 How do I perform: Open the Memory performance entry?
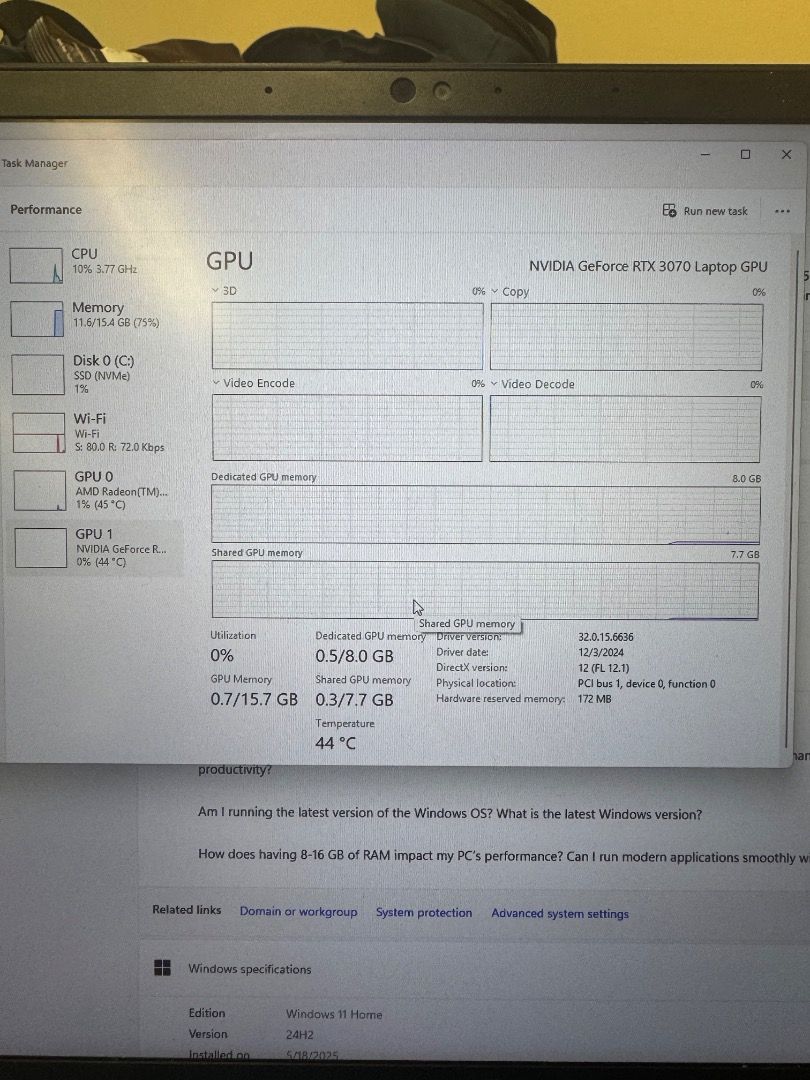pyautogui.click(x=94, y=319)
